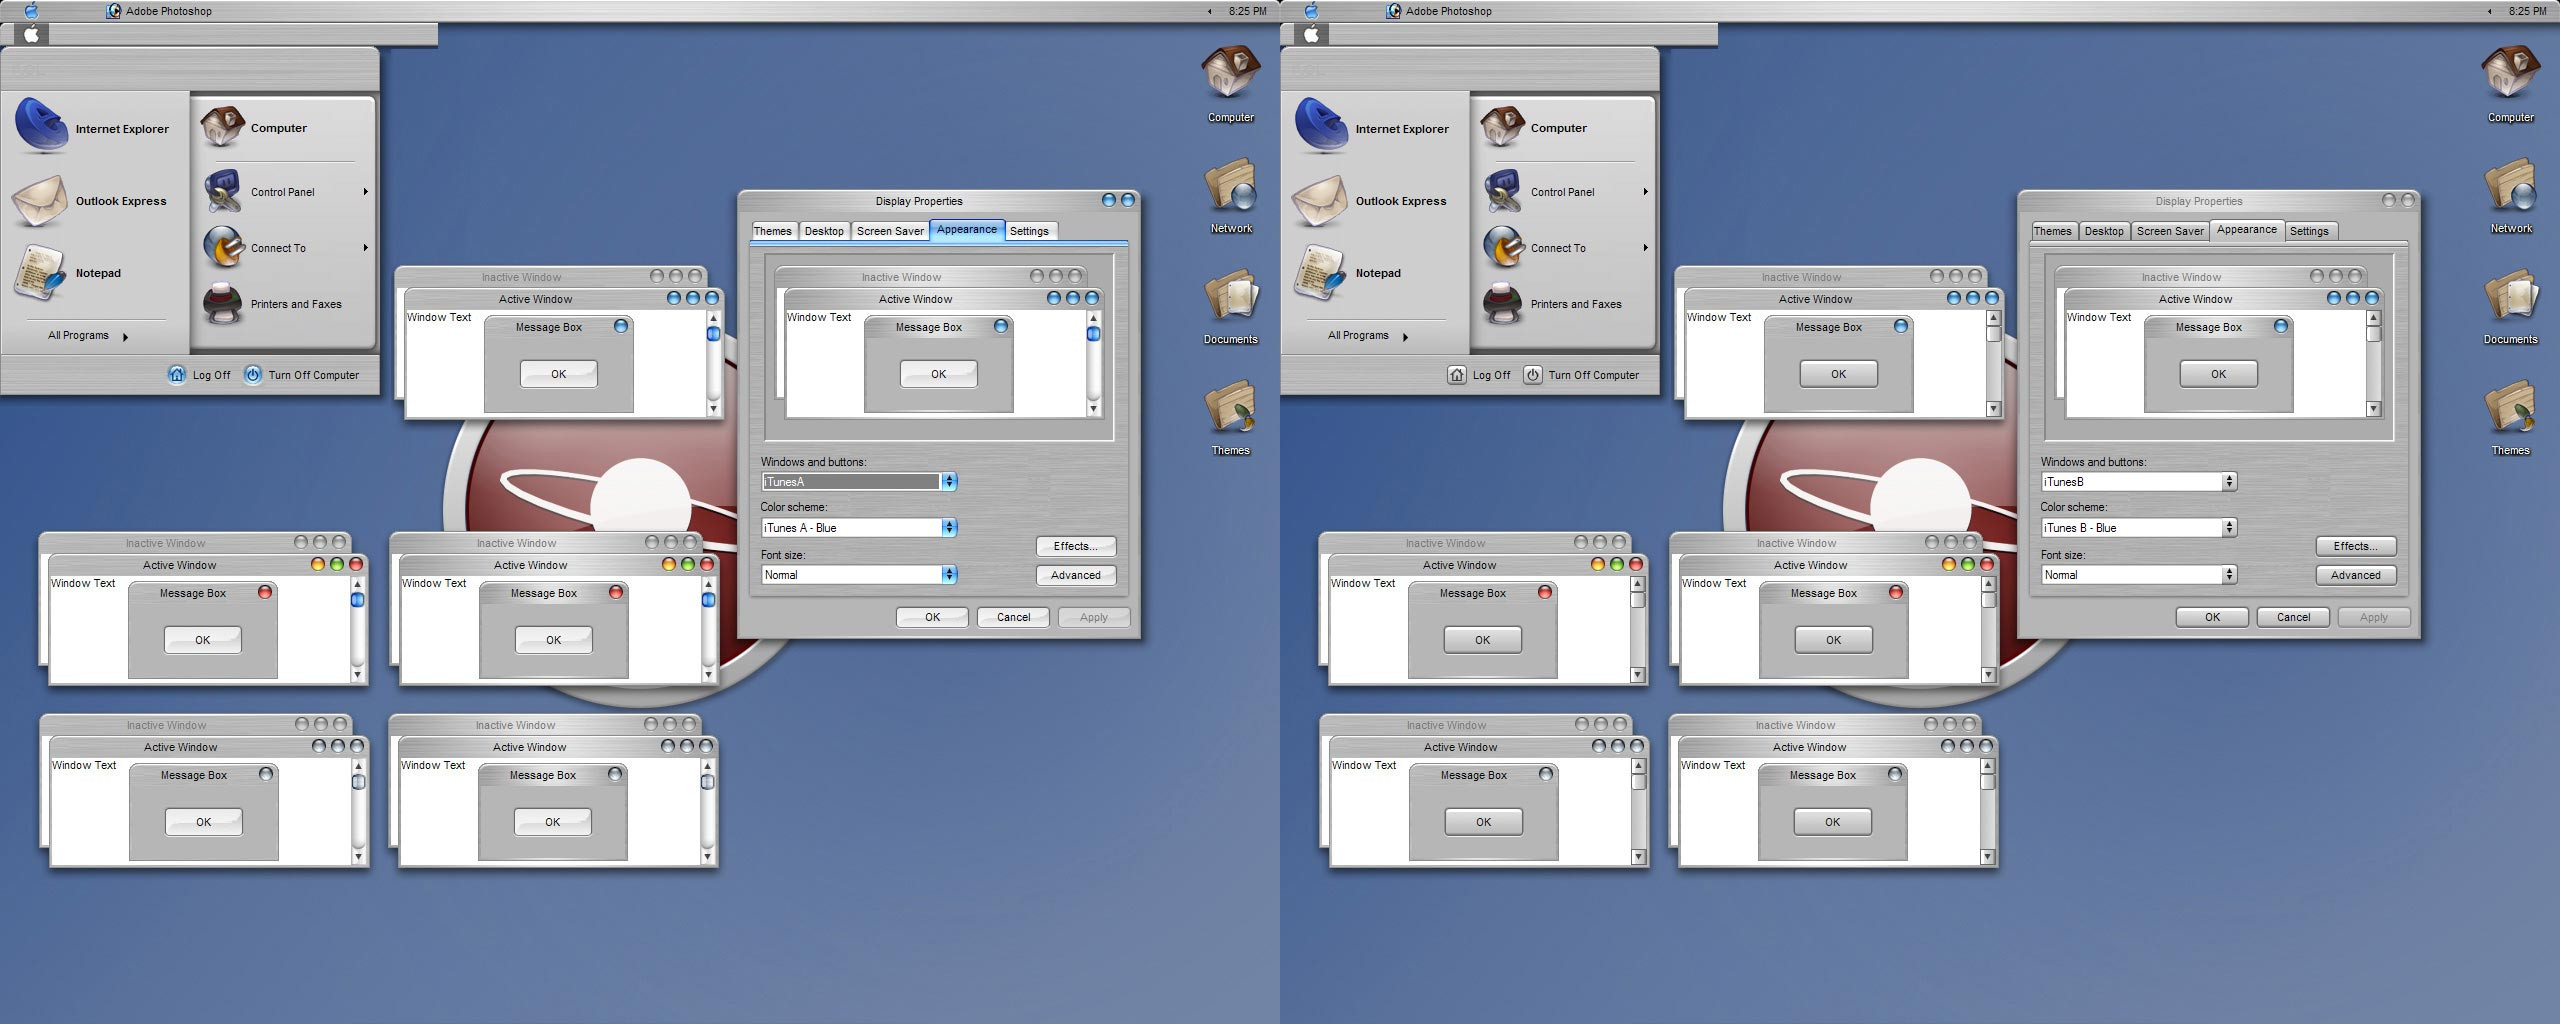Switch to Screen Saver tab in iTunesA dialog
This screenshot has height=1024, width=2560.
pyautogui.click(x=890, y=231)
